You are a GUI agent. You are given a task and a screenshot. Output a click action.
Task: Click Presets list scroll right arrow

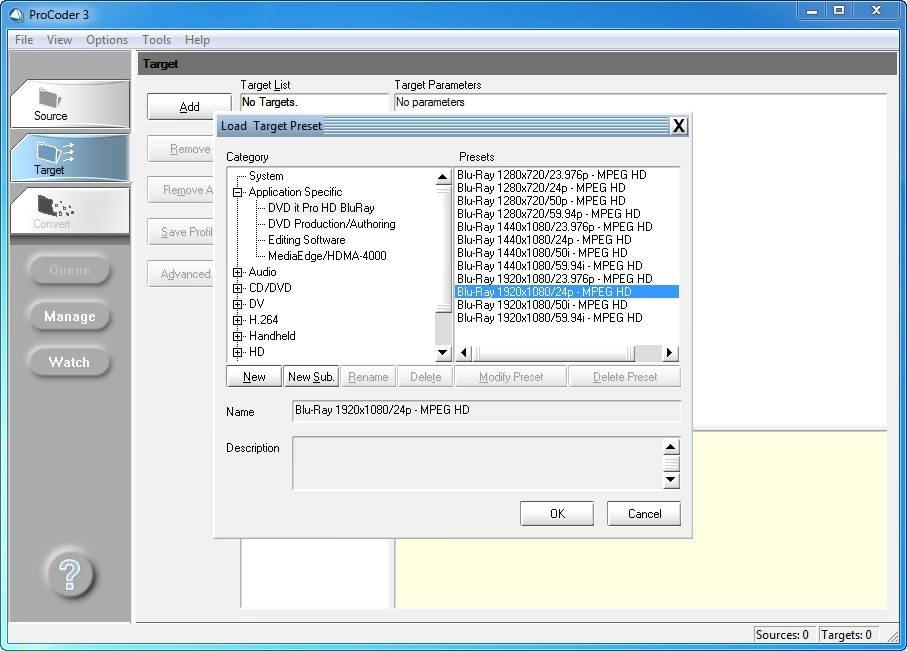tap(670, 352)
